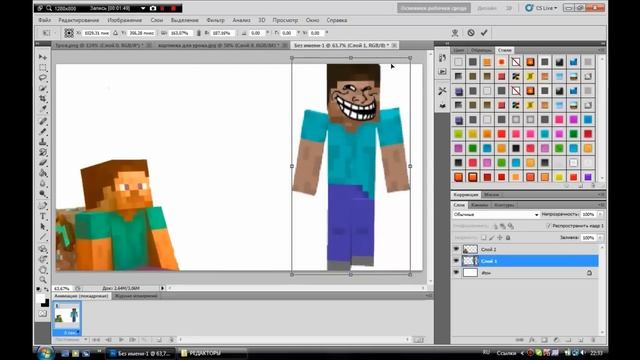Toggle Quick Mask mode icon
This screenshot has height=360, width=640.
click(42, 313)
